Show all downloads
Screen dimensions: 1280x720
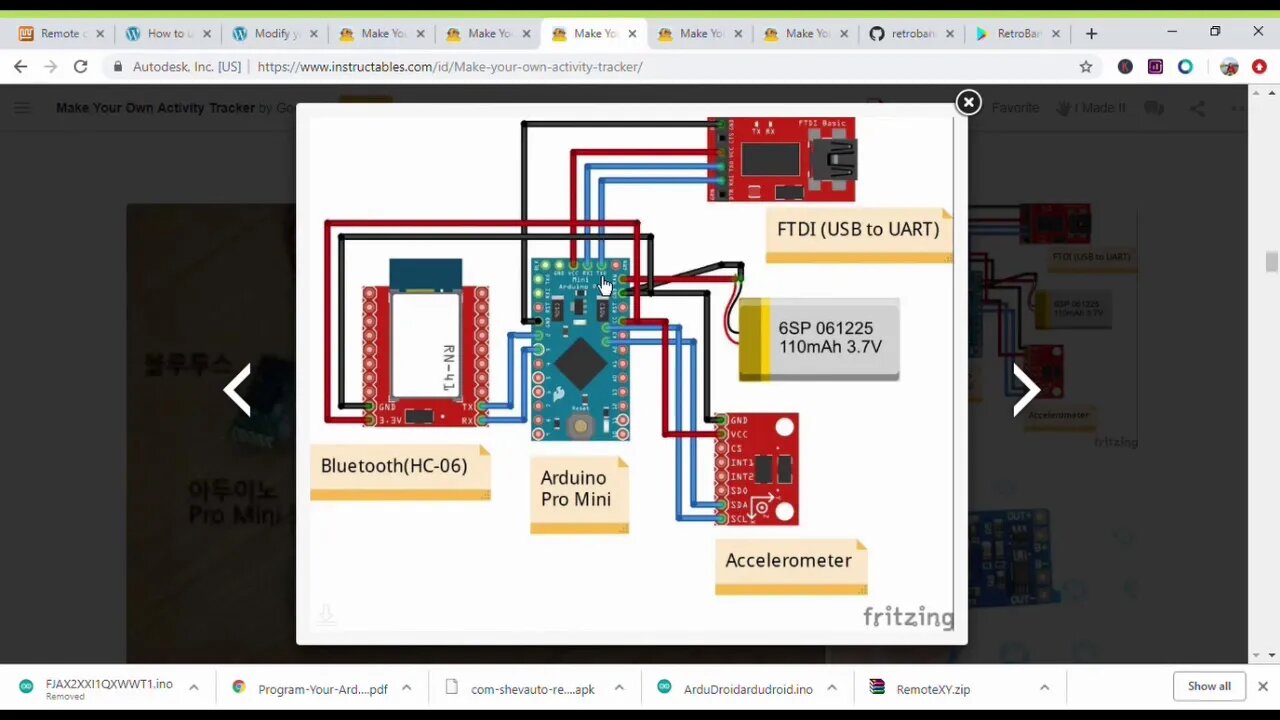[x=1209, y=687]
